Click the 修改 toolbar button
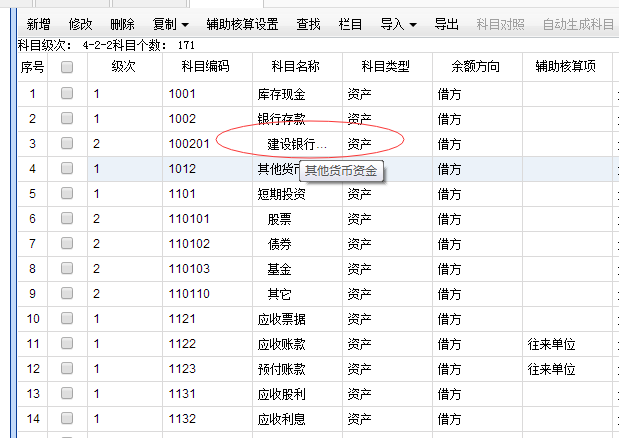The image size is (619, 438). (x=81, y=23)
